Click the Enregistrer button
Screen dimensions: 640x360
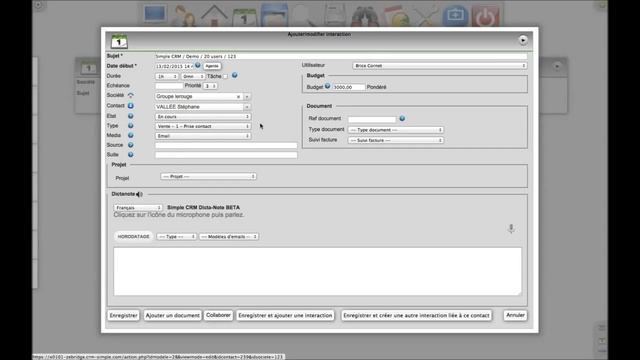point(124,316)
